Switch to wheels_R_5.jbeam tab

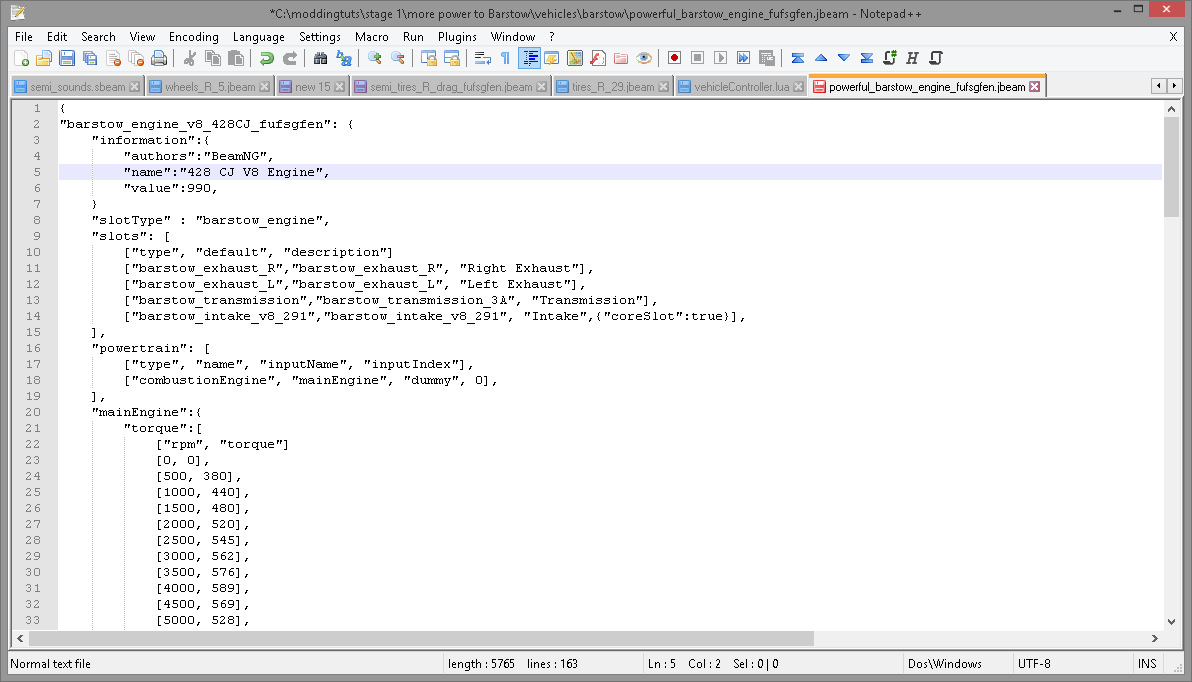tap(211, 87)
